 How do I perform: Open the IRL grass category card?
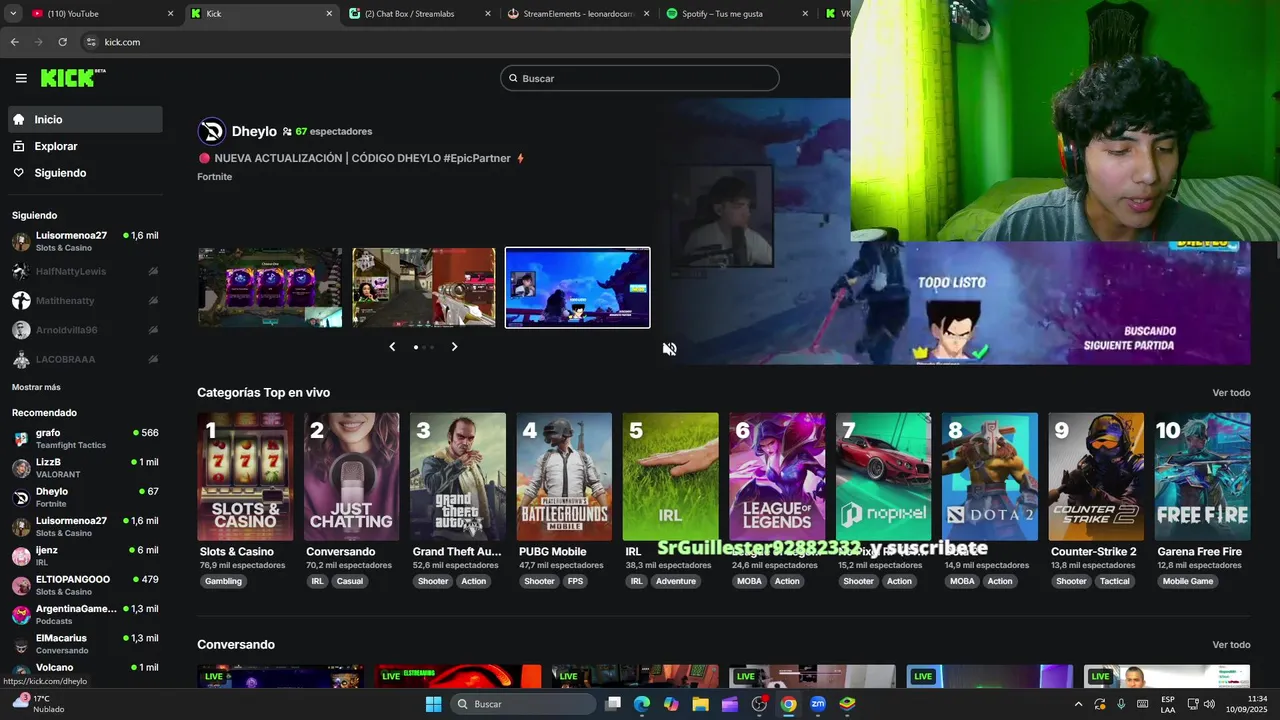(x=670, y=477)
